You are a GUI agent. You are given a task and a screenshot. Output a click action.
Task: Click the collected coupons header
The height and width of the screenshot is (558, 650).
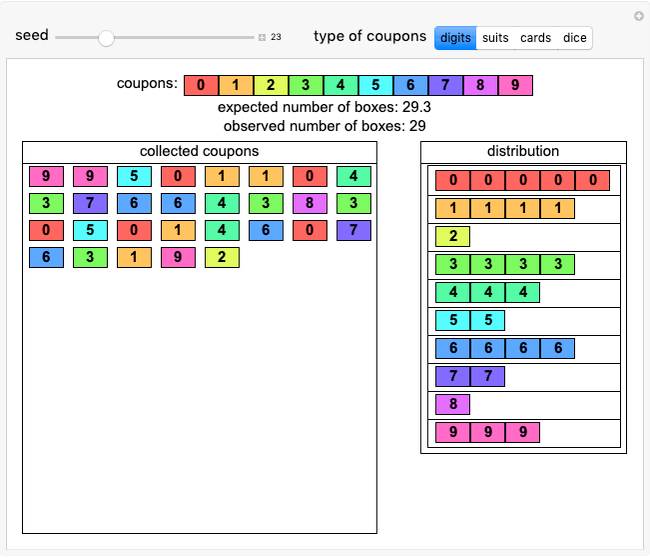click(199, 151)
